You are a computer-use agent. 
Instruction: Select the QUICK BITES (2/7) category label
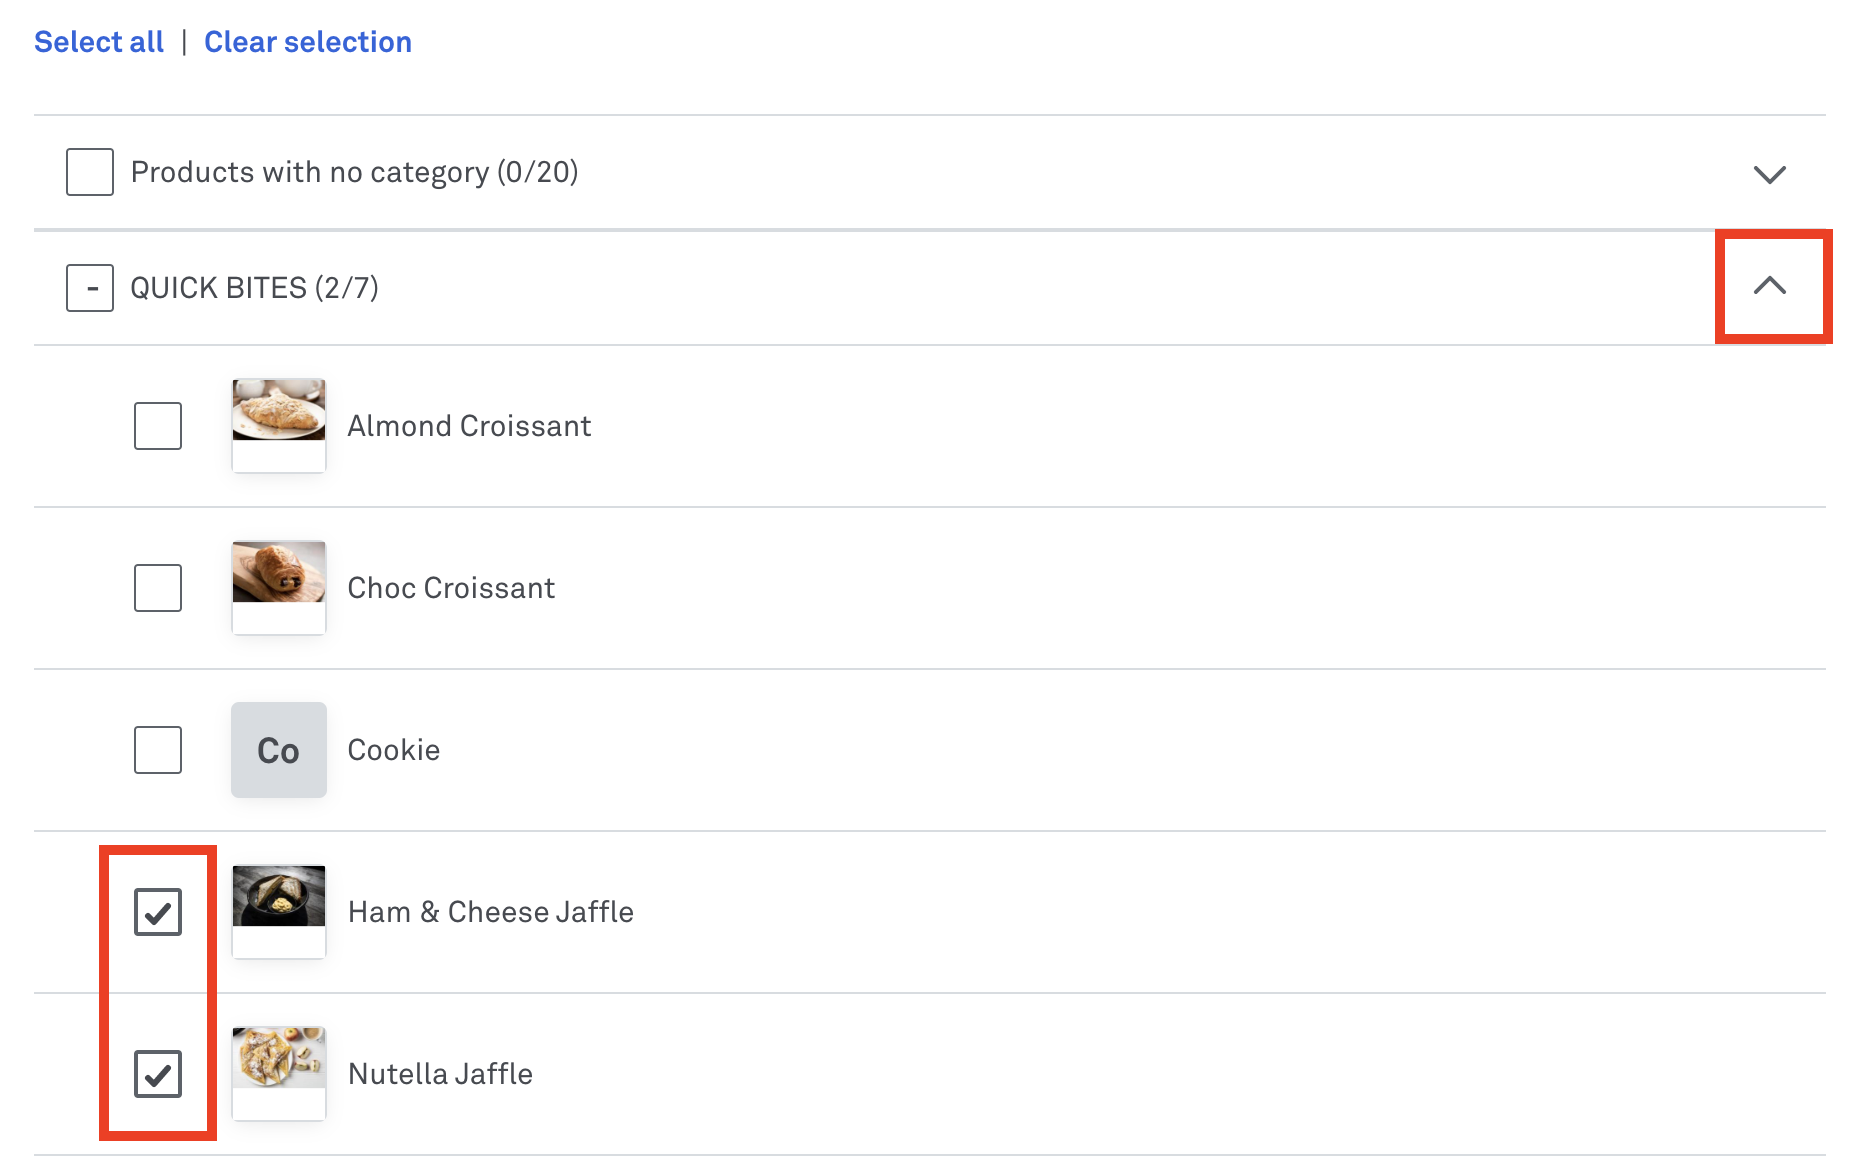255,288
